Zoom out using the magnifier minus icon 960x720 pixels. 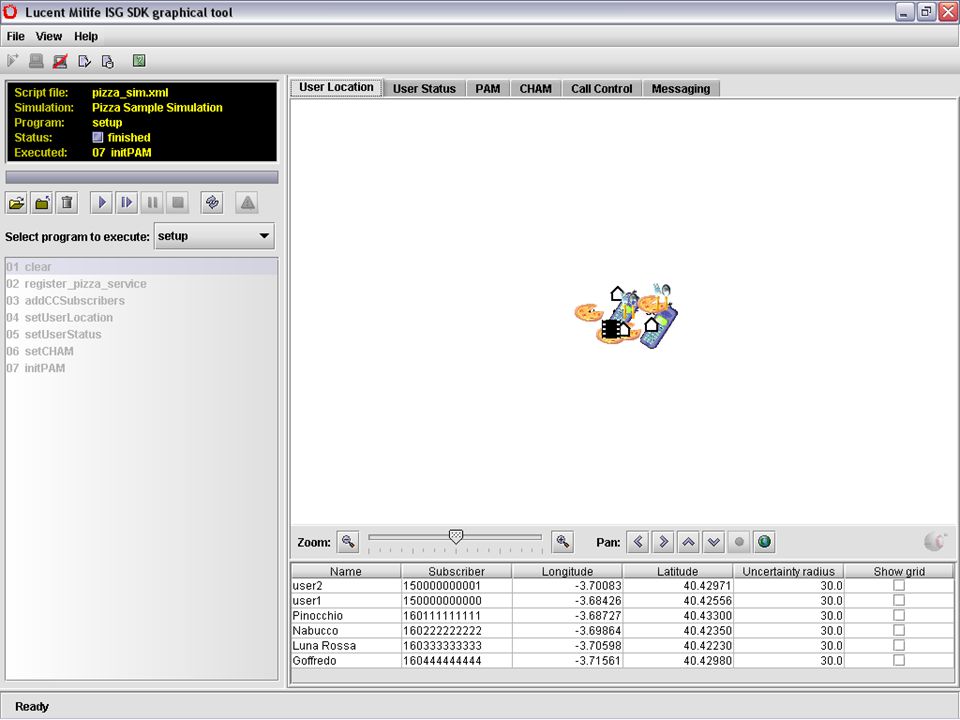(x=348, y=542)
